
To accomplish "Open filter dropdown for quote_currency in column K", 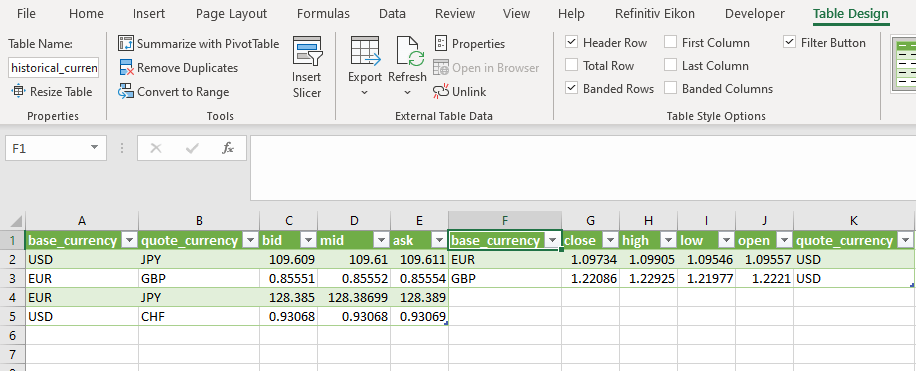I will 906,241.
